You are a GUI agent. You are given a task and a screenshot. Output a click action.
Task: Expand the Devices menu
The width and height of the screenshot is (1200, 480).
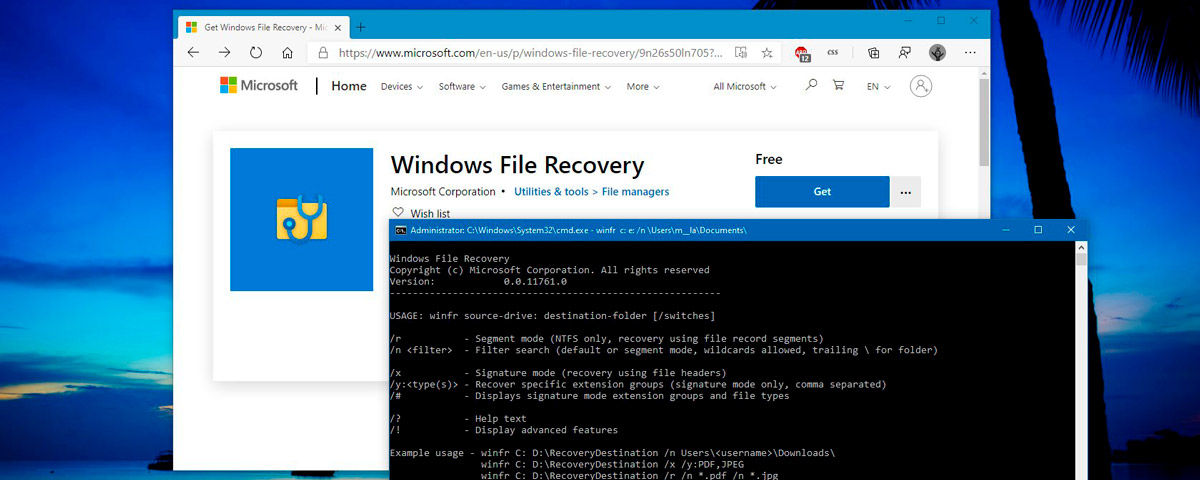(402, 87)
